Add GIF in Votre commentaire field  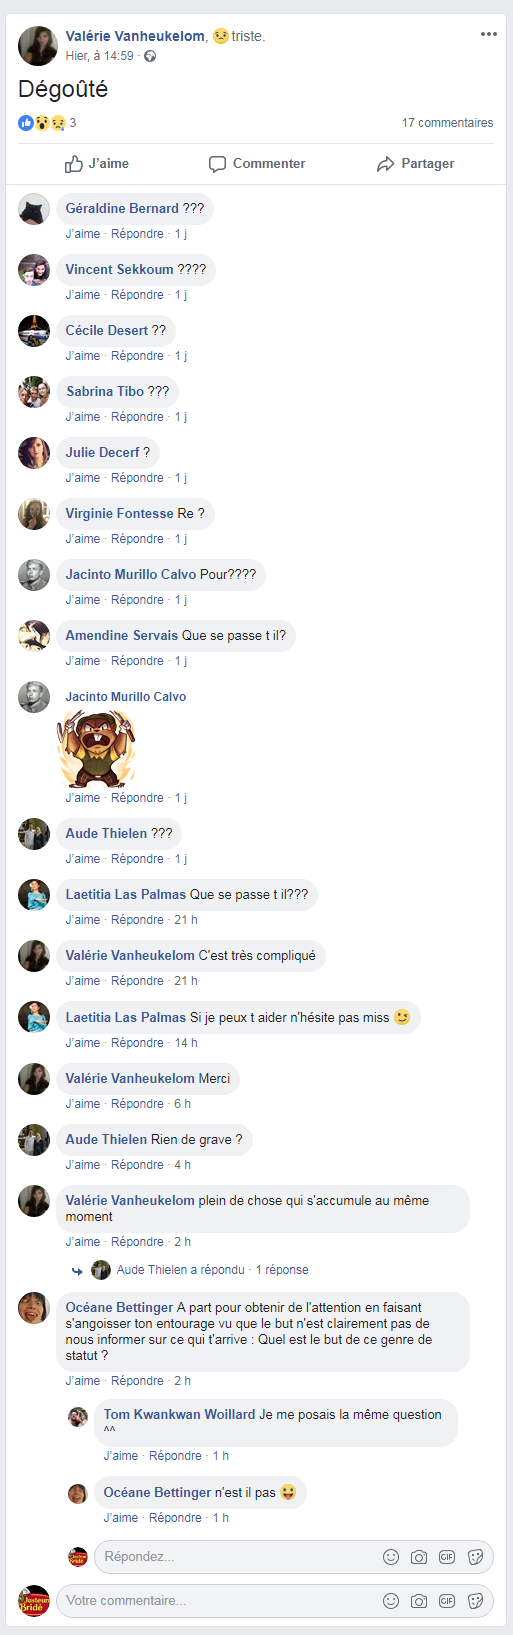(447, 1601)
